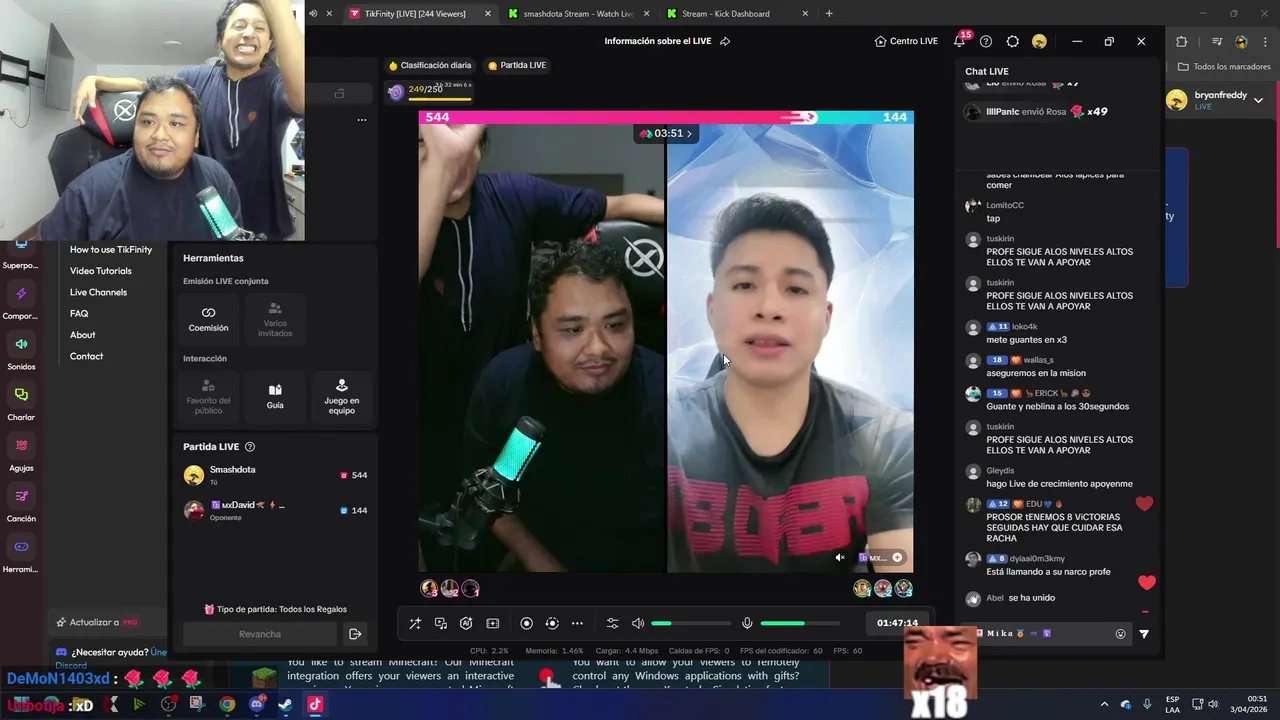The image size is (1280, 720).
Task: Select Favorito del público tool
Action: click(x=208, y=396)
